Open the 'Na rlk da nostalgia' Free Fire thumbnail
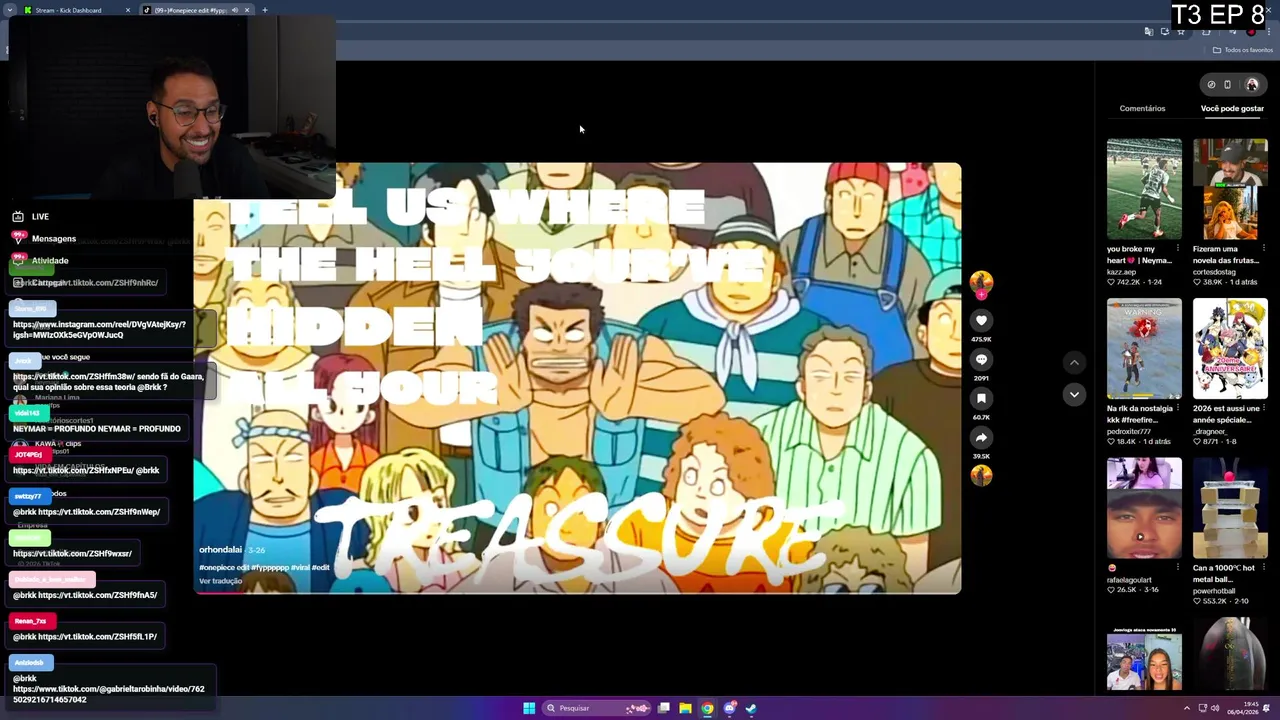 pos(1144,349)
